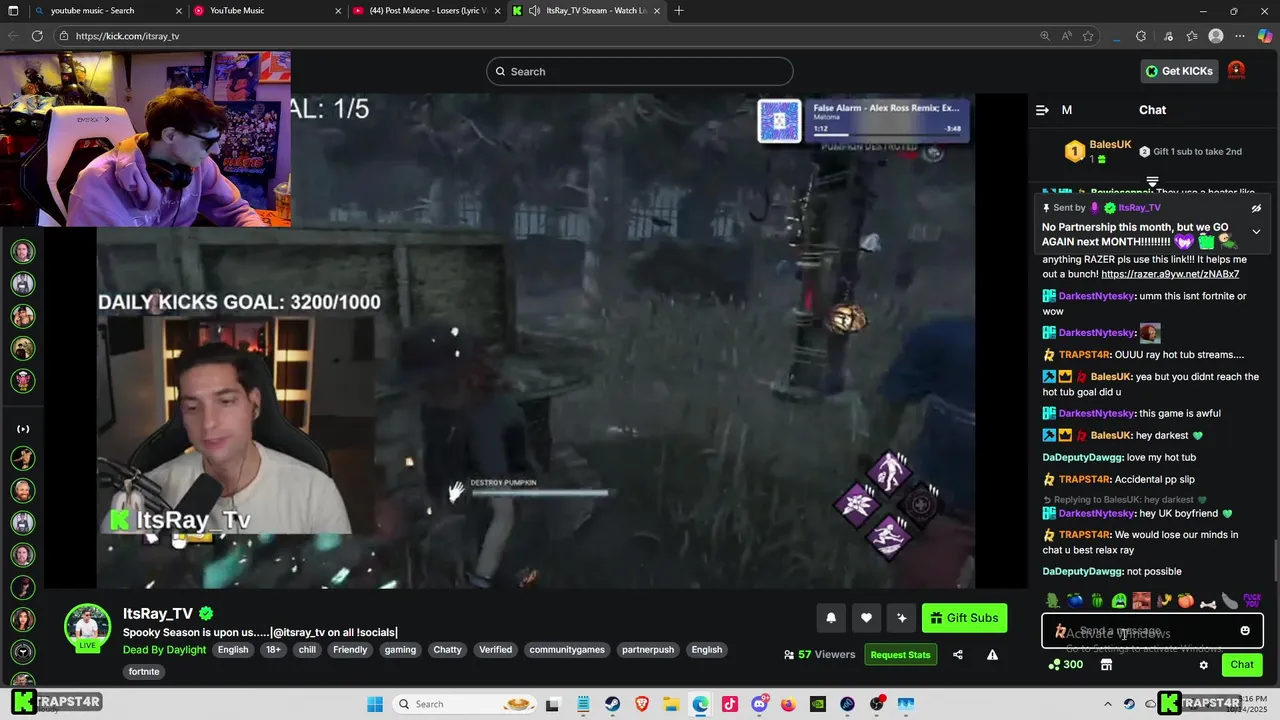Click the 57 Viewers count
This screenshot has height=720, width=1280.
click(x=820, y=655)
